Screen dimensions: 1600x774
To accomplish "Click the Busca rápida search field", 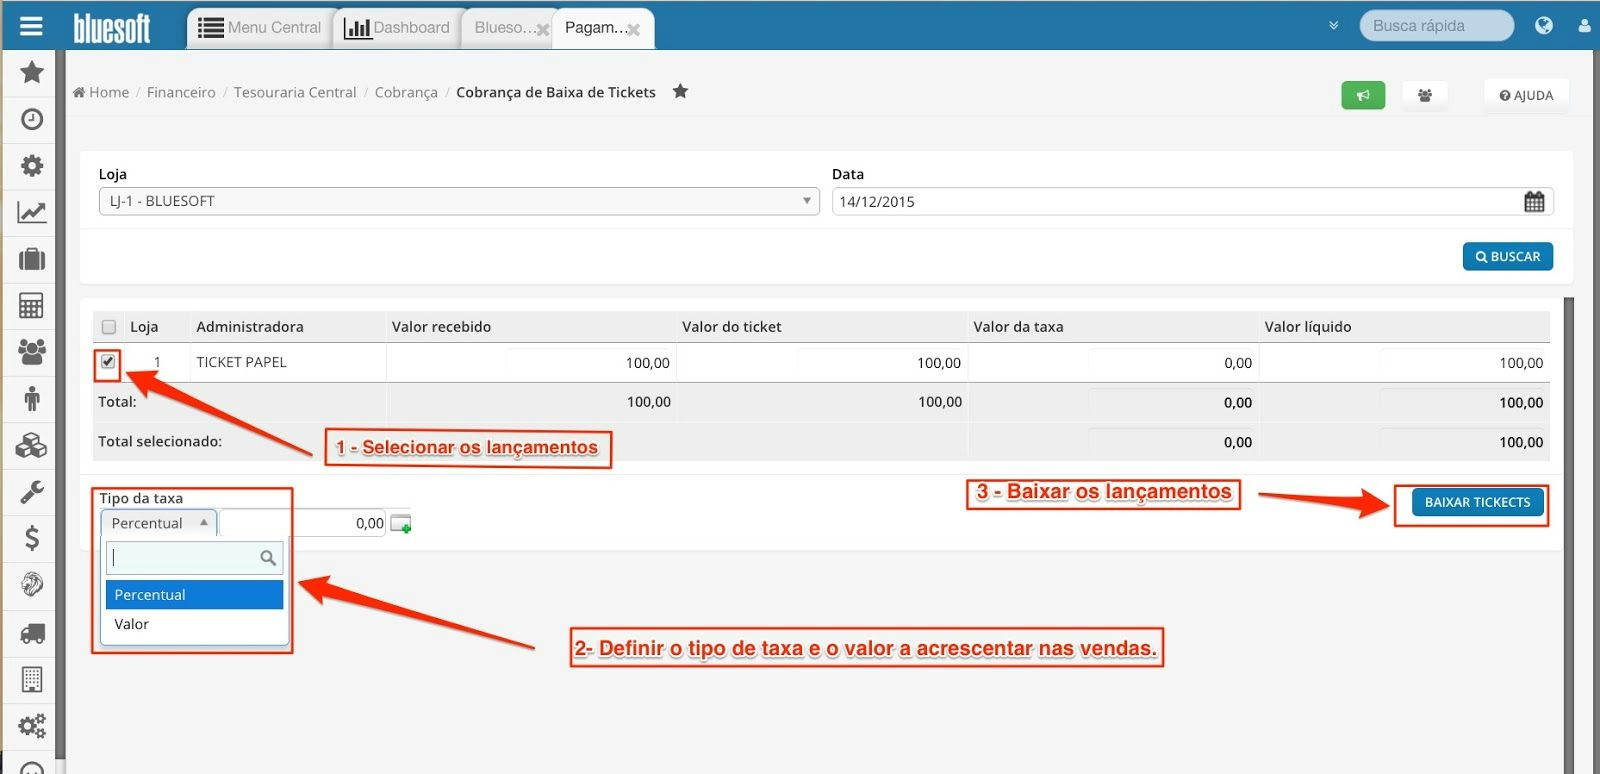I will [1436, 26].
